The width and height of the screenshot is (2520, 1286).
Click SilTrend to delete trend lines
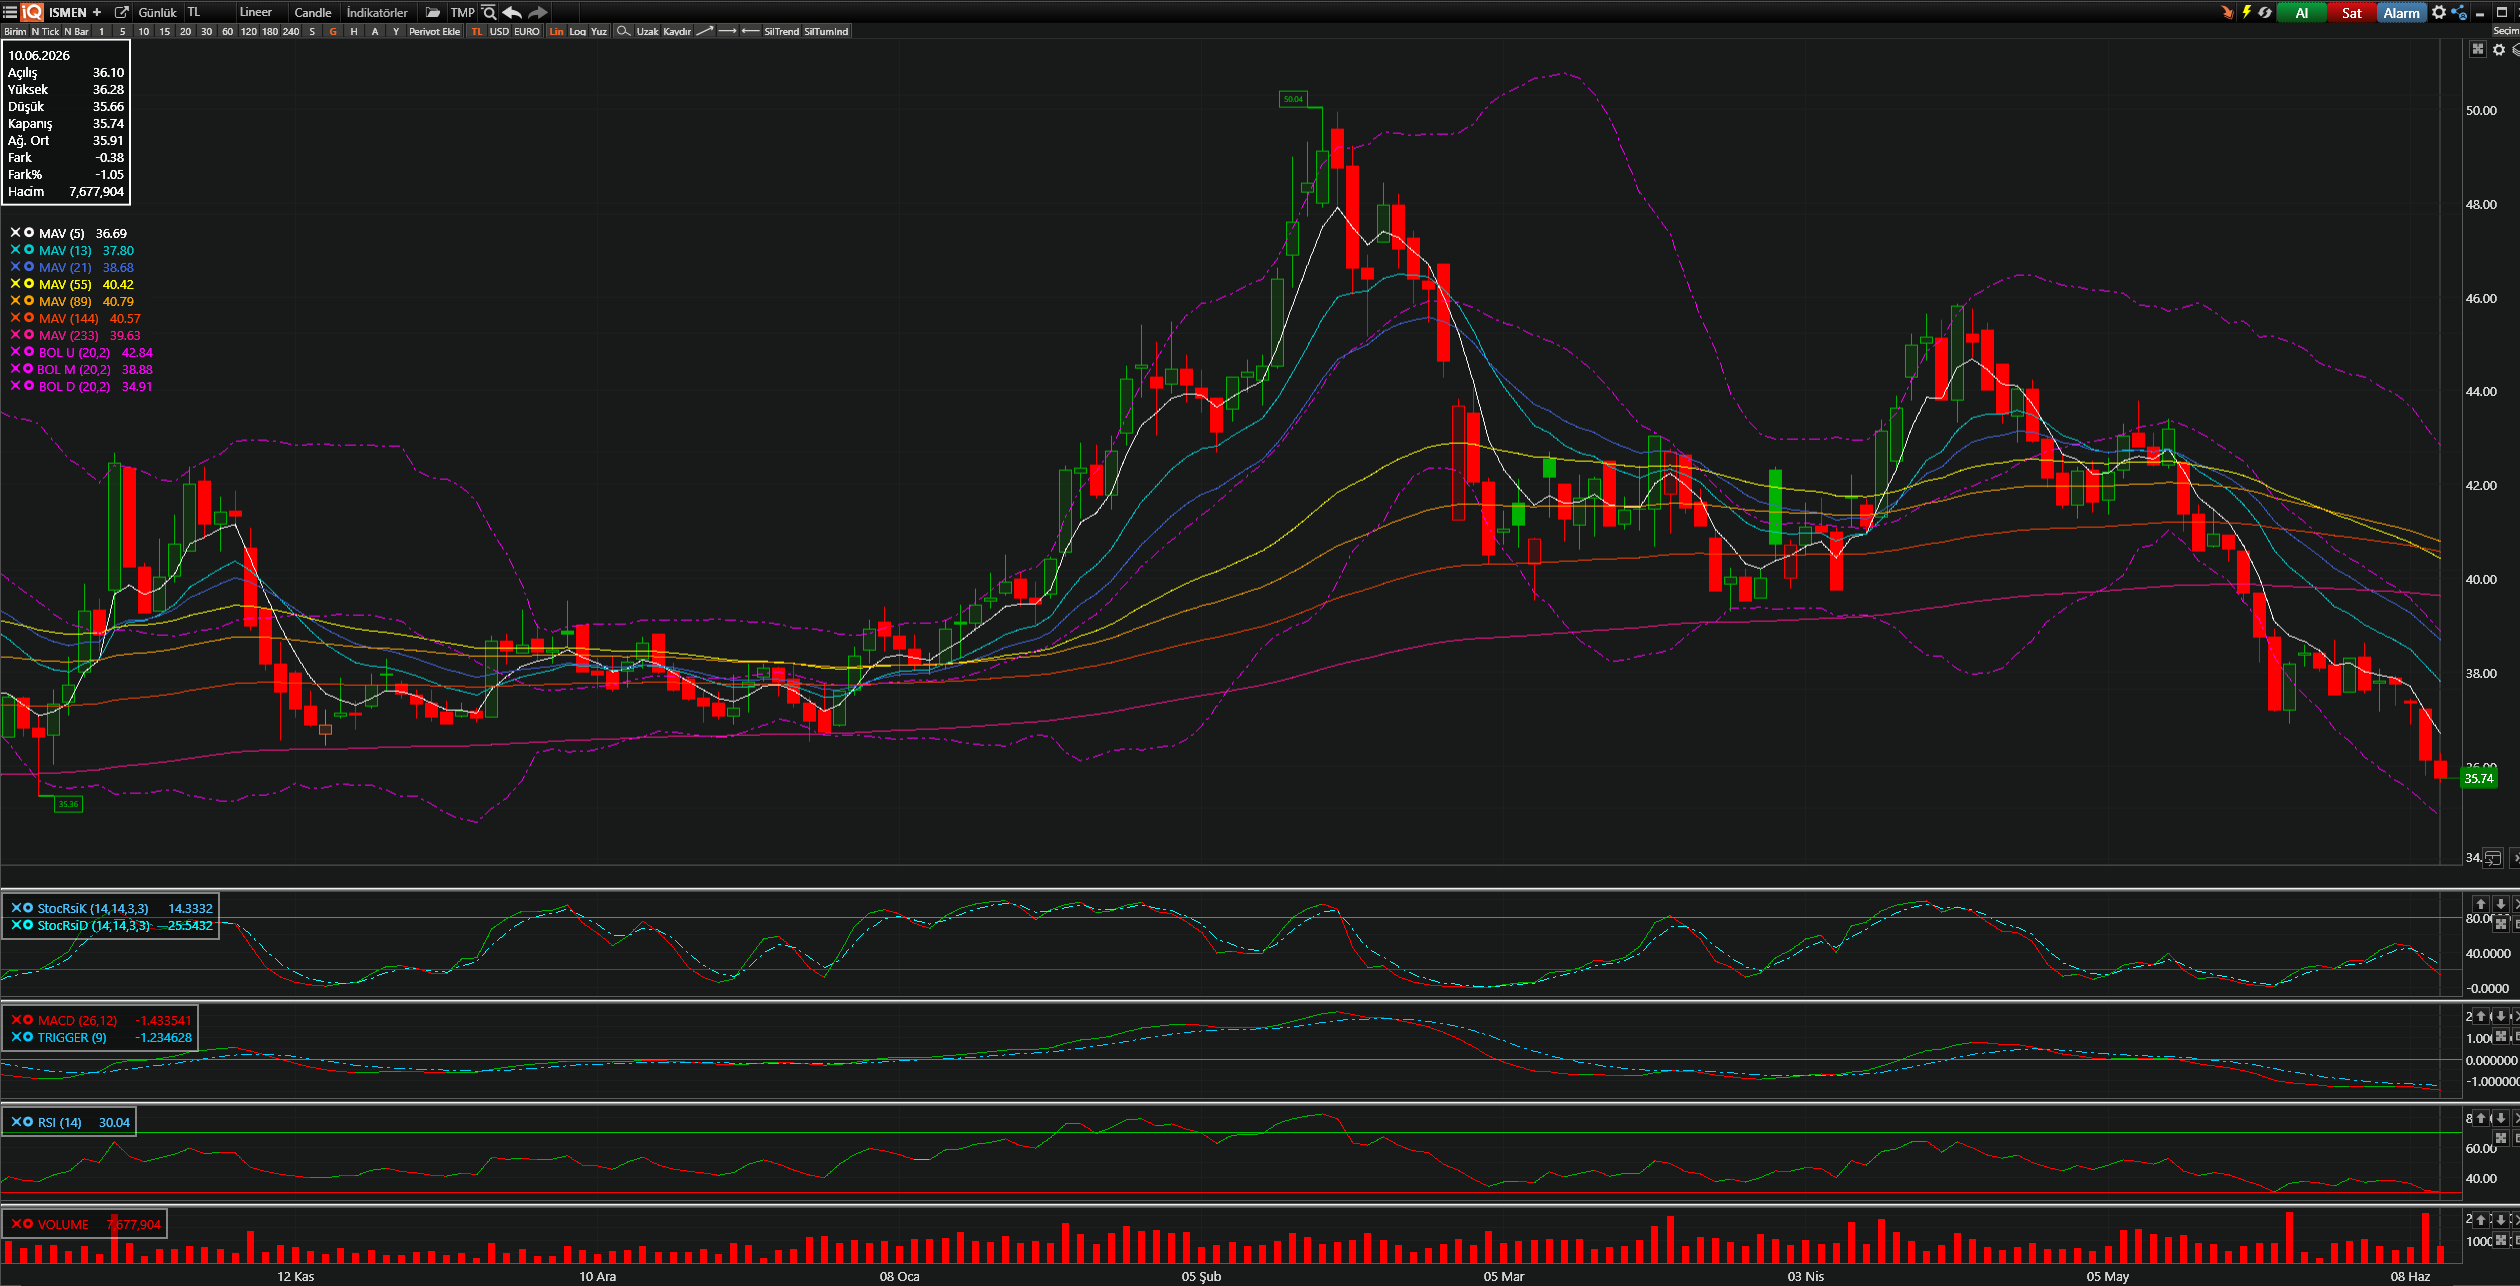pos(782,31)
